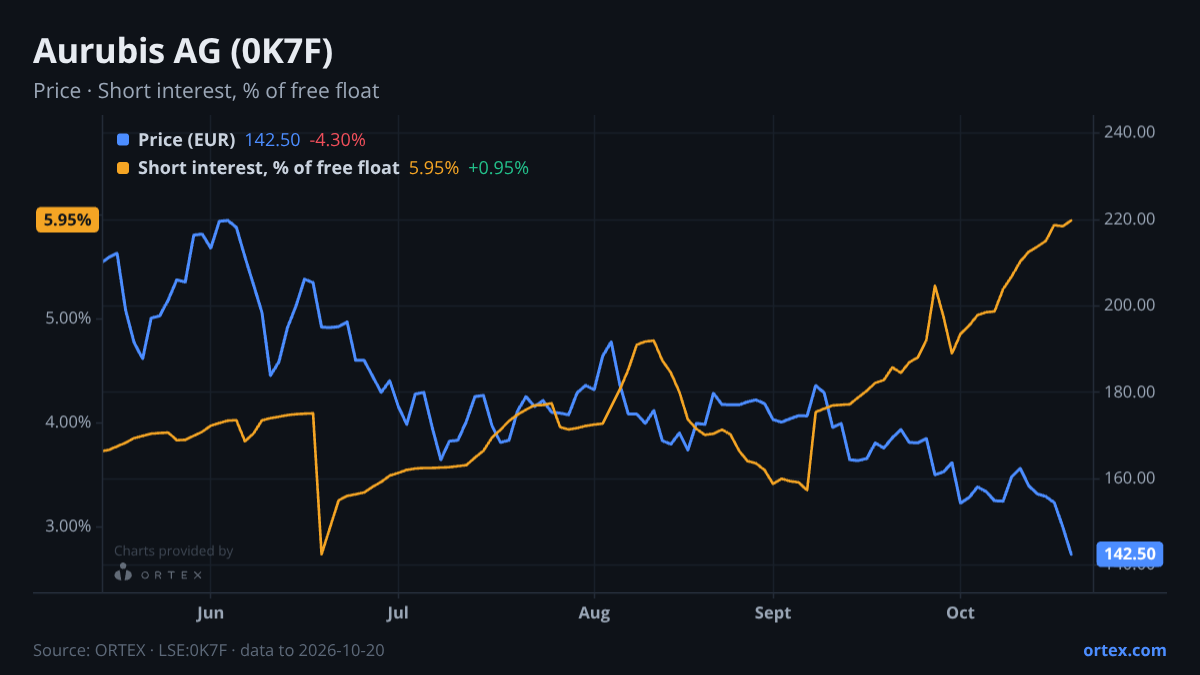The width and height of the screenshot is (1200, 675).
Task: Click the Aug x-axis label
Action: [594, 612]
